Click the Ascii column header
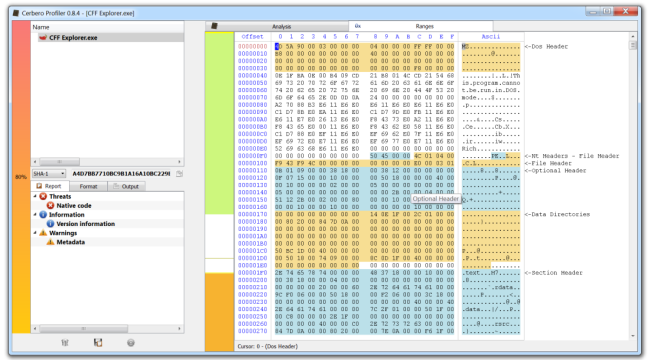This screenshot has width=650, height=360. coord(490,36)
